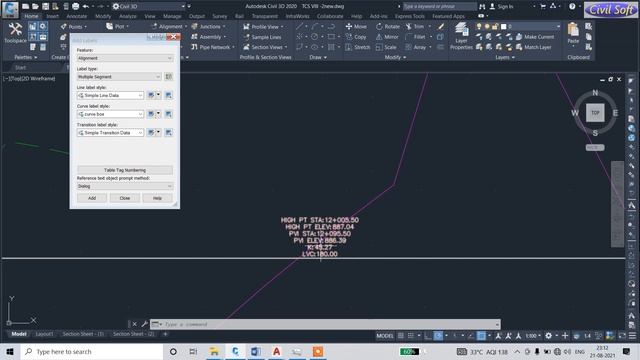Select the Fillet tool
Viewport: 640px width, 360px height.
tap(416, 37)
